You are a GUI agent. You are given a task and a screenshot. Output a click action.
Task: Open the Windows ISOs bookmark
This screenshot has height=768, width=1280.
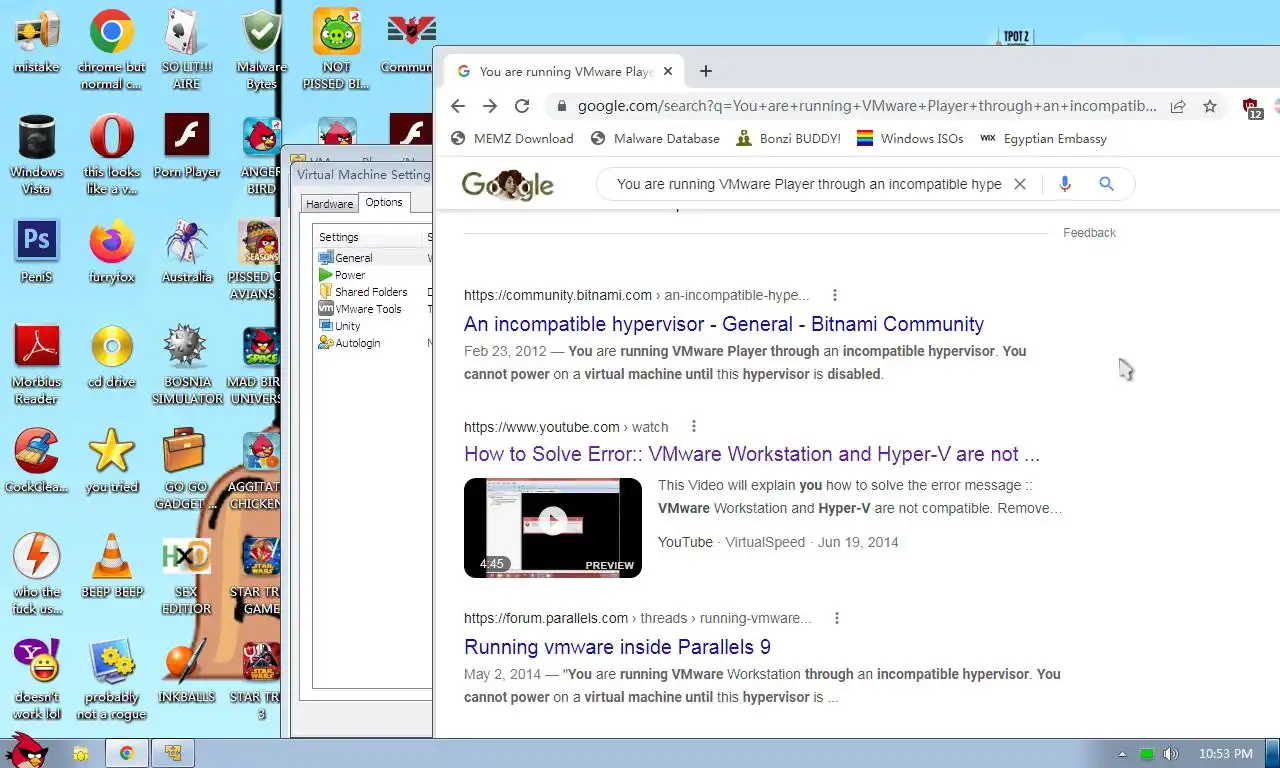pyautogui.click(x=910, y=139)
